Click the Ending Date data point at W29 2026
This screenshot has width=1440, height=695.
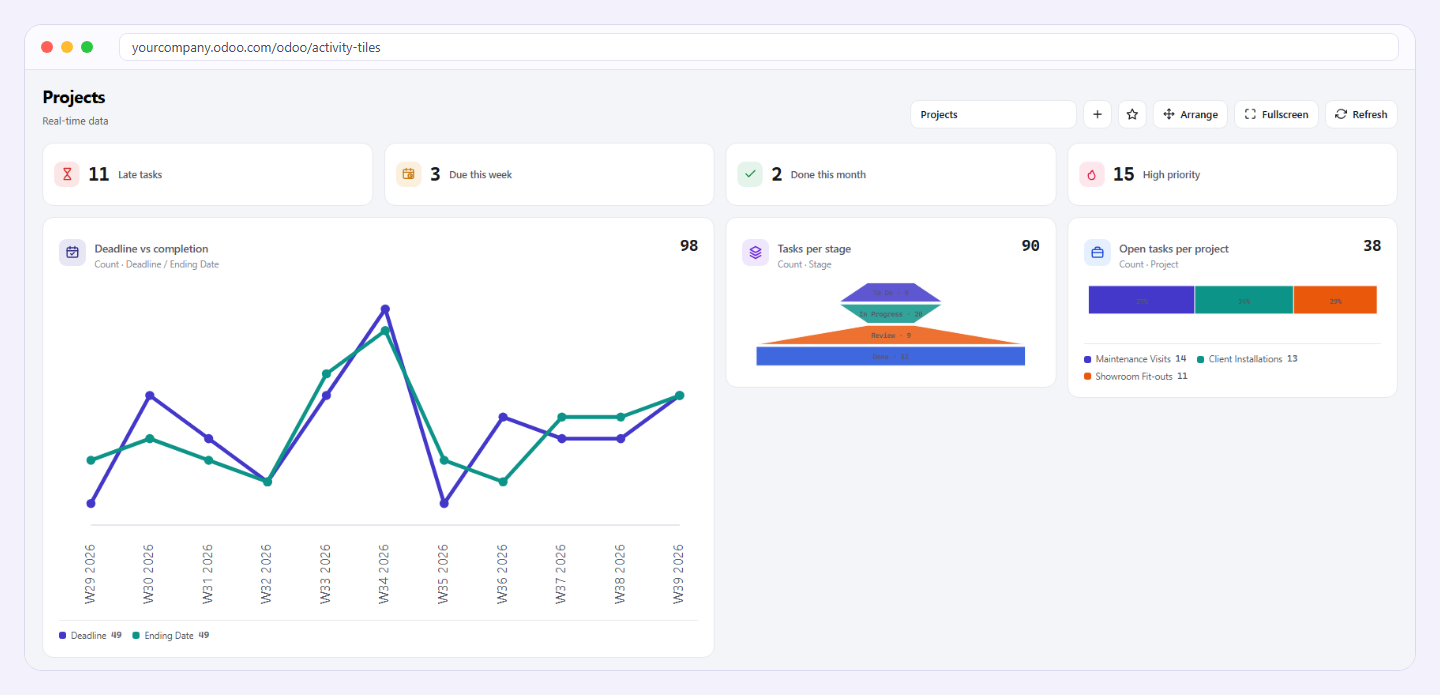tap(91, 460)
